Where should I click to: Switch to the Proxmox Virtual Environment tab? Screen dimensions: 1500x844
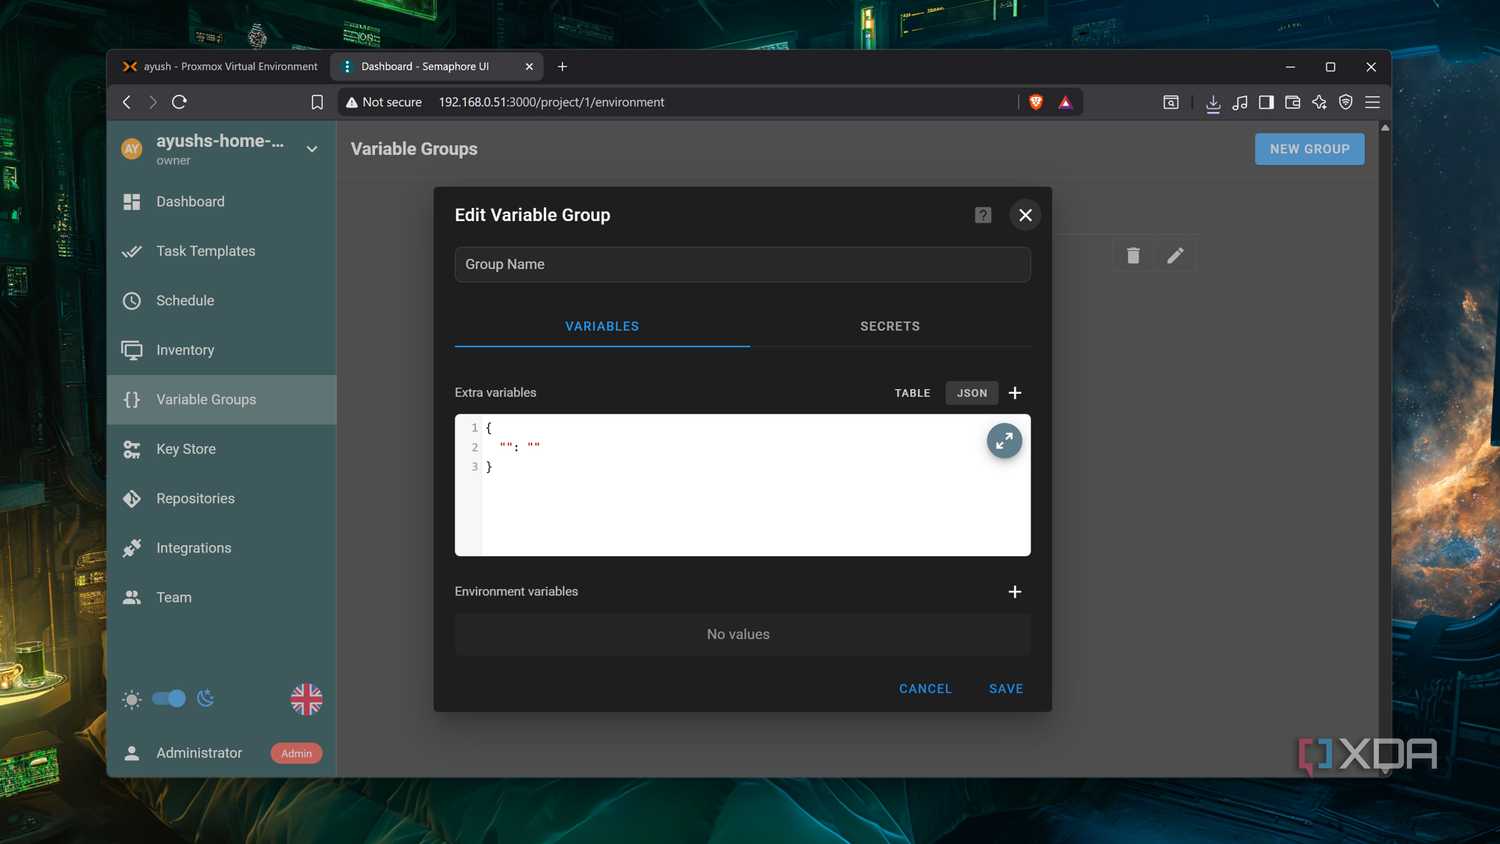point(220,67)
